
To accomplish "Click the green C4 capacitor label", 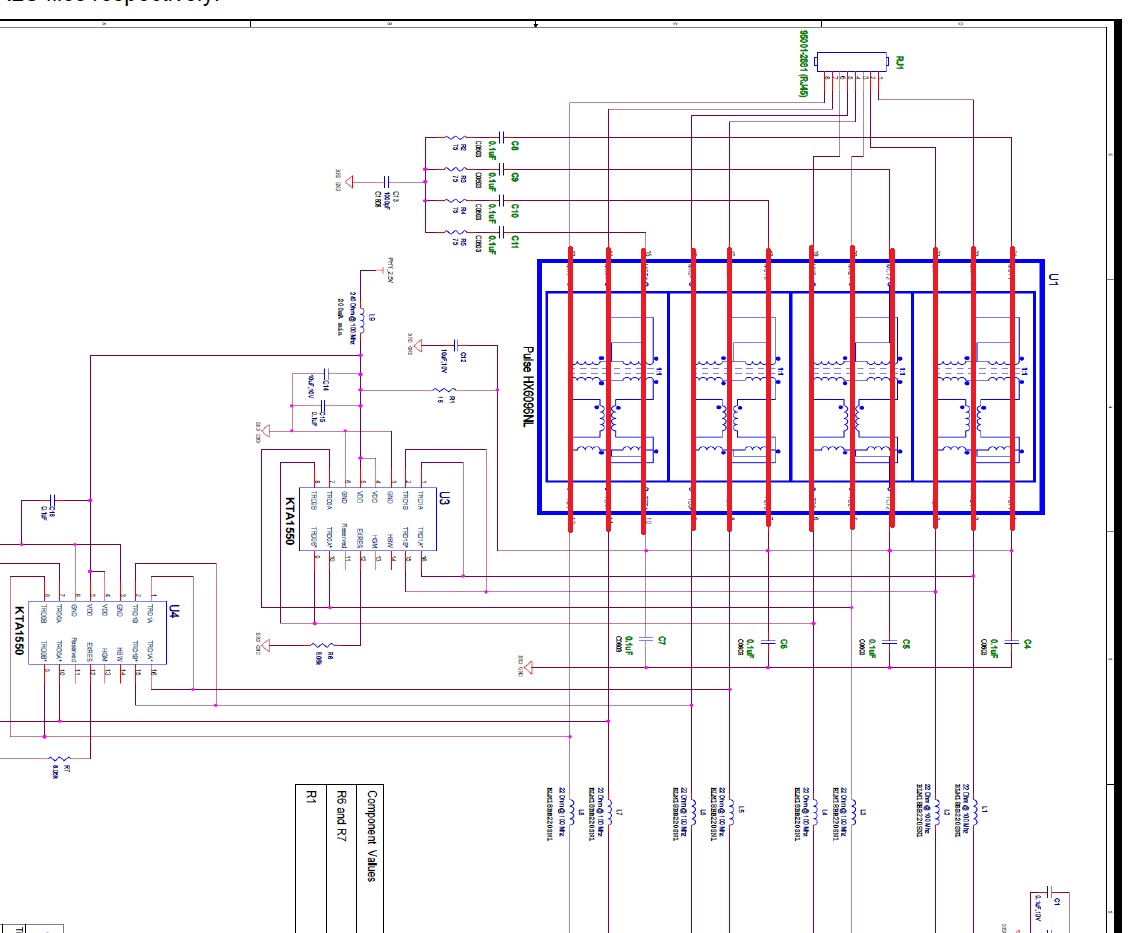I will tap(1027, 644).
